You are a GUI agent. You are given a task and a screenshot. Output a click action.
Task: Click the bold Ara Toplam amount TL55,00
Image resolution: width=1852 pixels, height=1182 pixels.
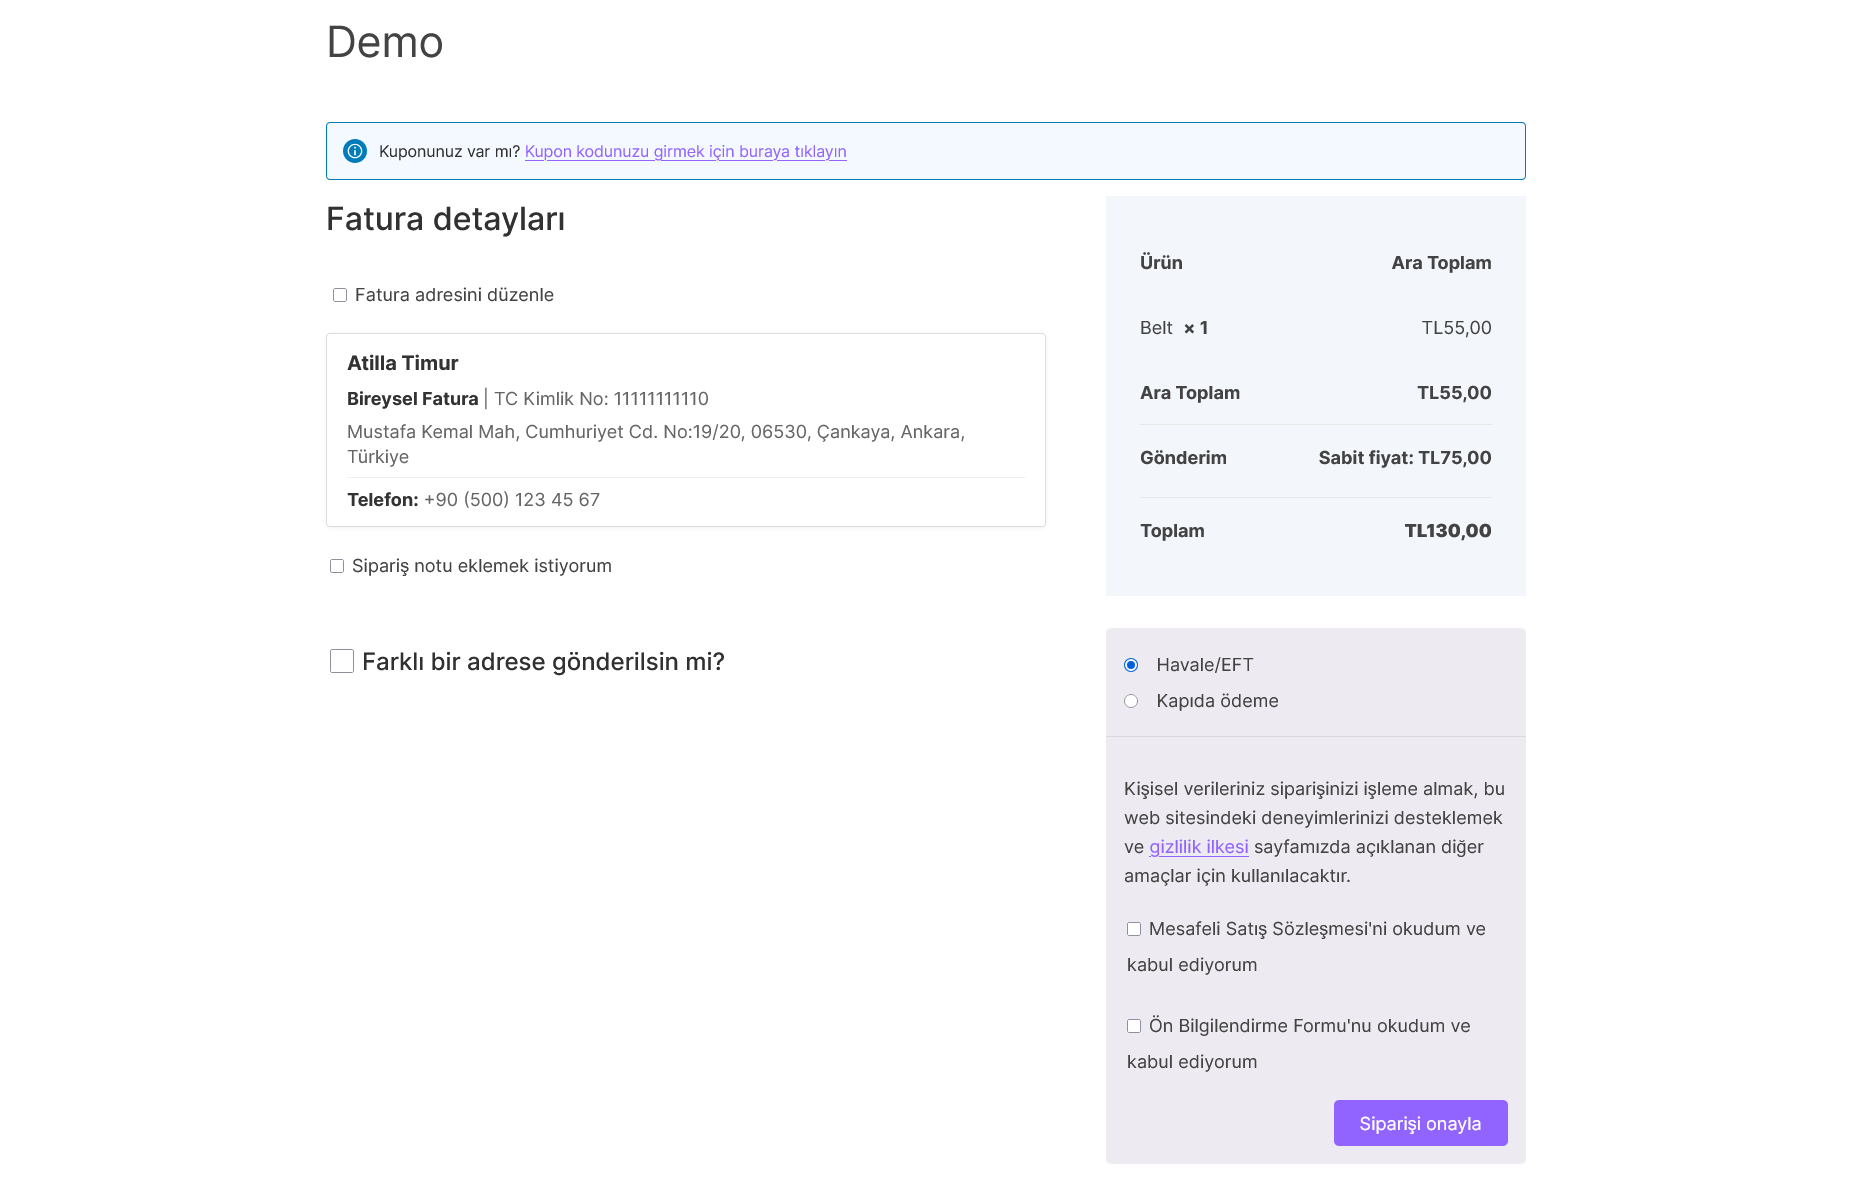(x=1454, y=393)
